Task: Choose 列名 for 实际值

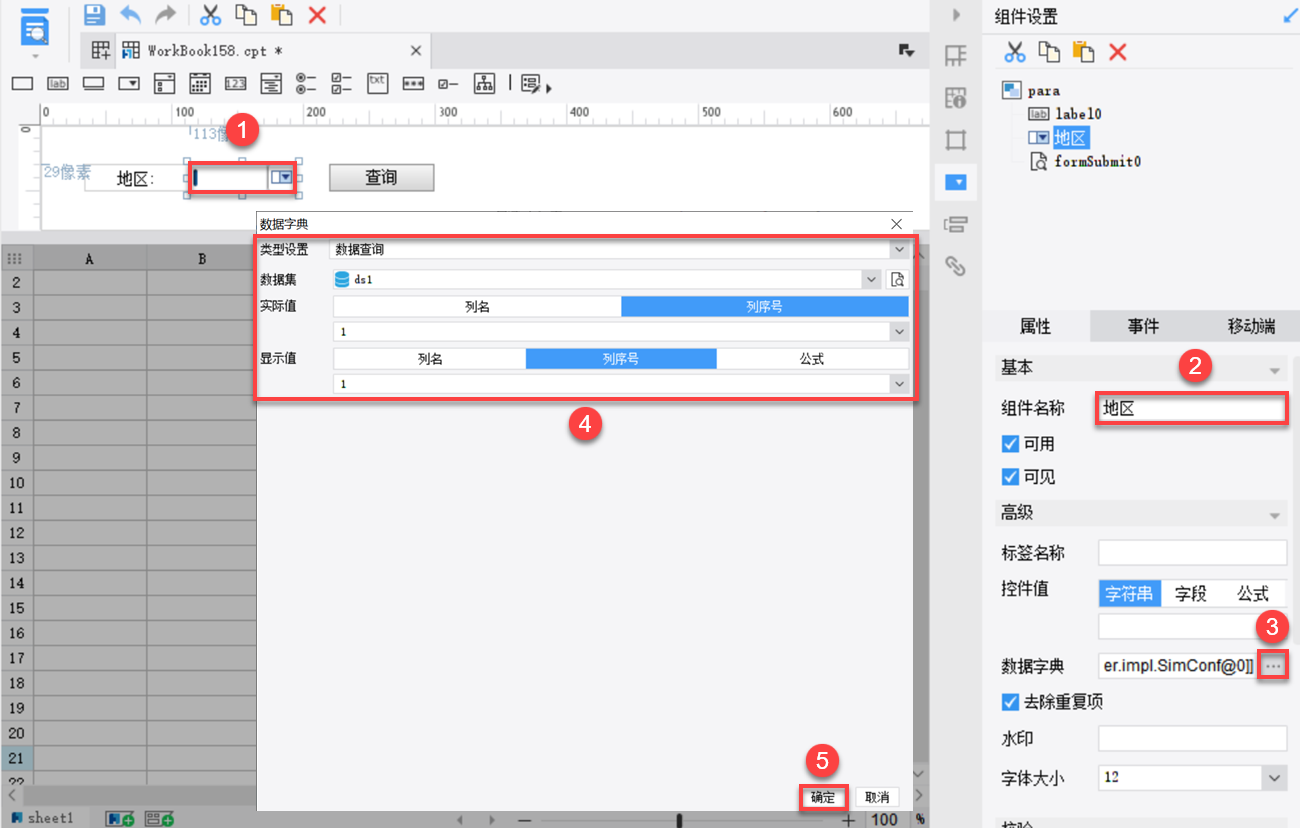Action: pos(477,307)
